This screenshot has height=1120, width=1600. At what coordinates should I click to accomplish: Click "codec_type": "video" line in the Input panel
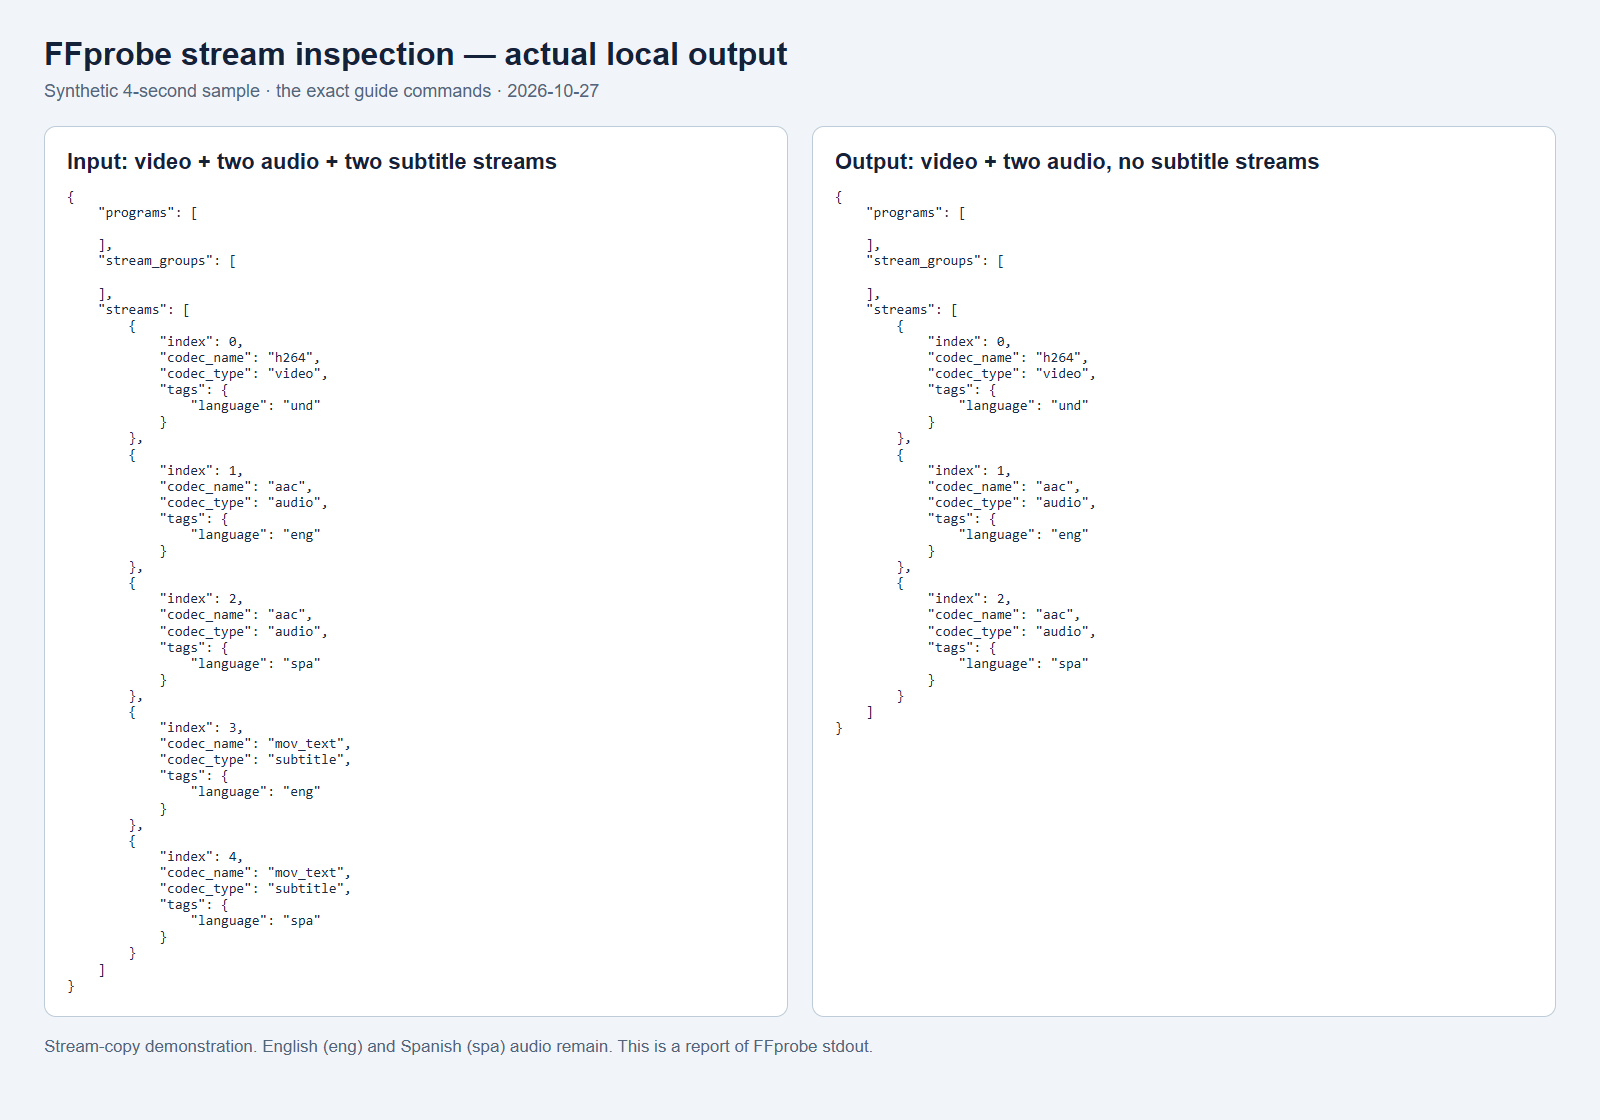pyautogui.click(x=244, y=374)
